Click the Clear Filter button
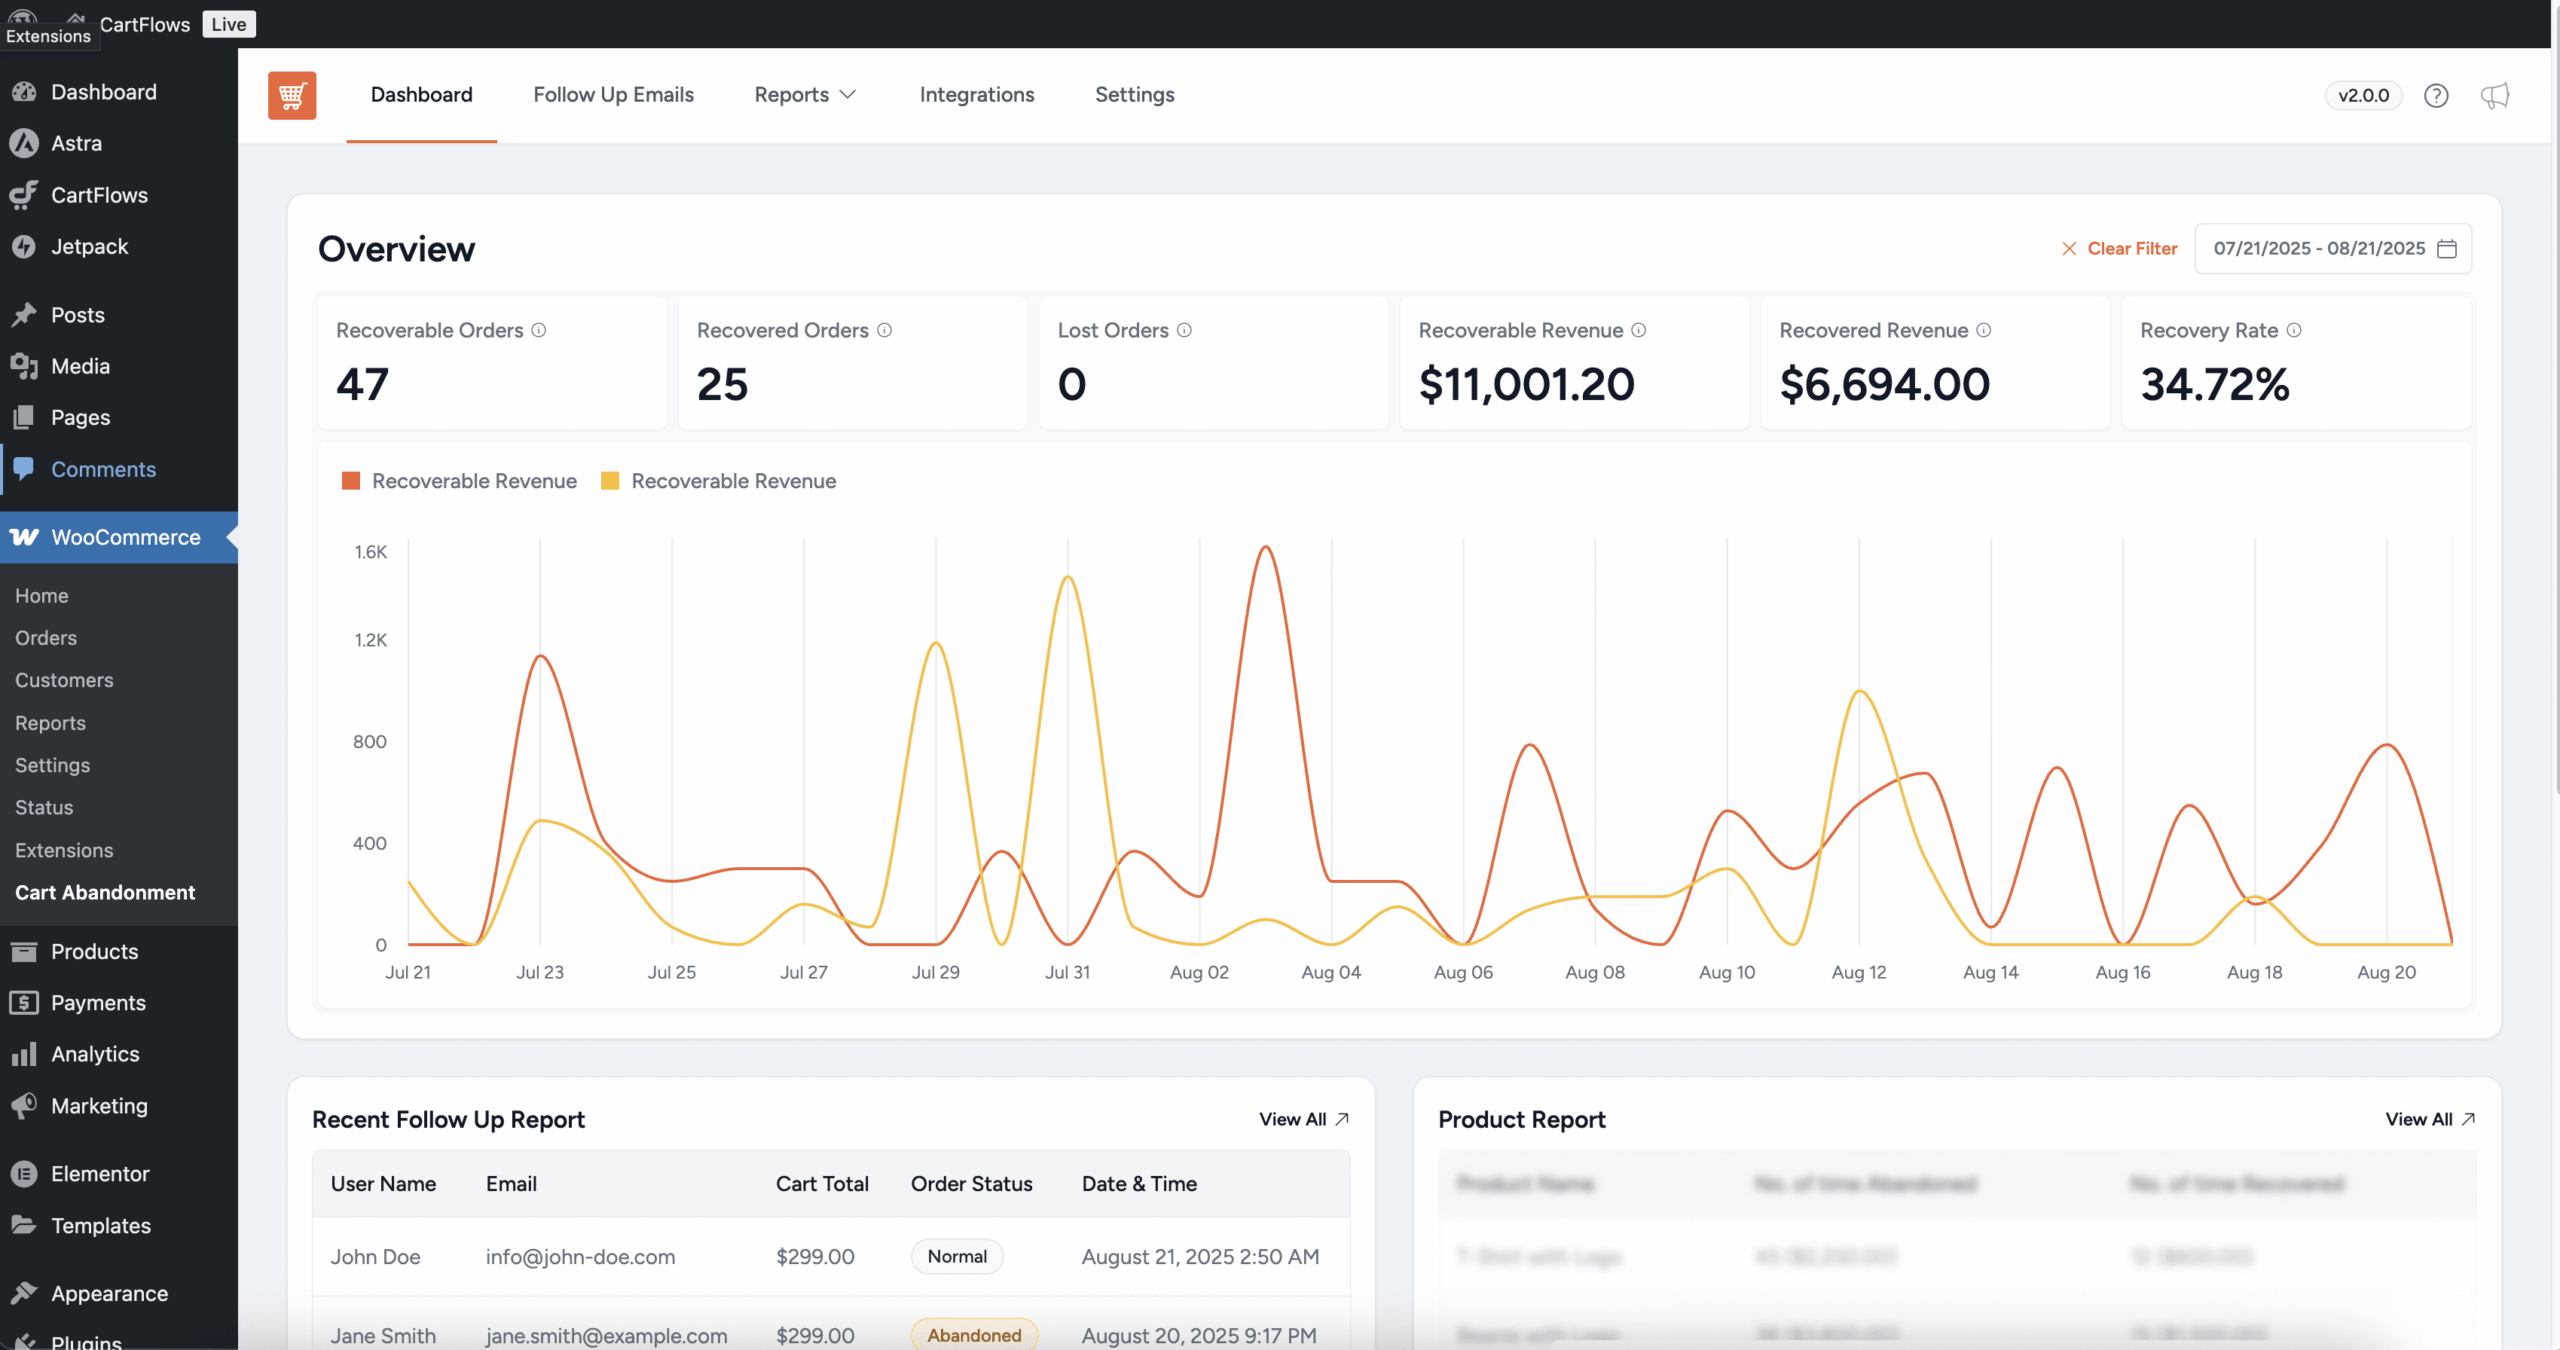This screenshot has height=1350, width=2560. point(2119,248)
